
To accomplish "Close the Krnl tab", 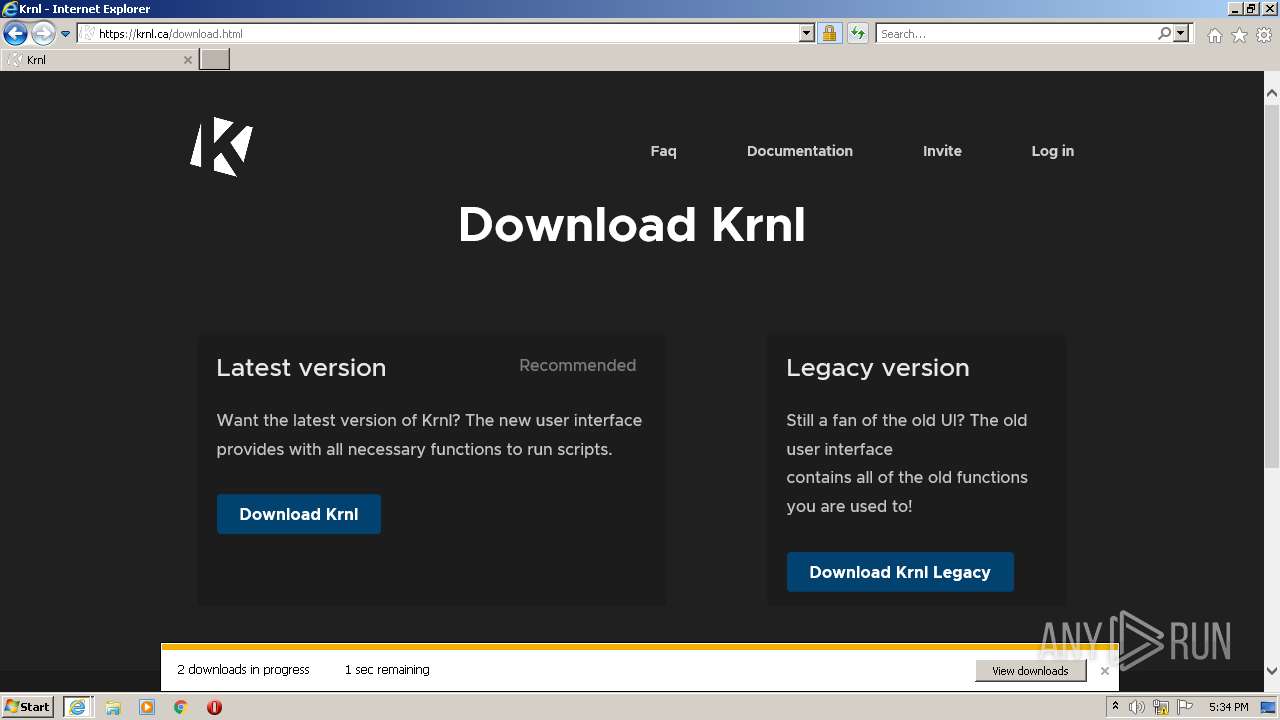I will [x=187, y=60].
